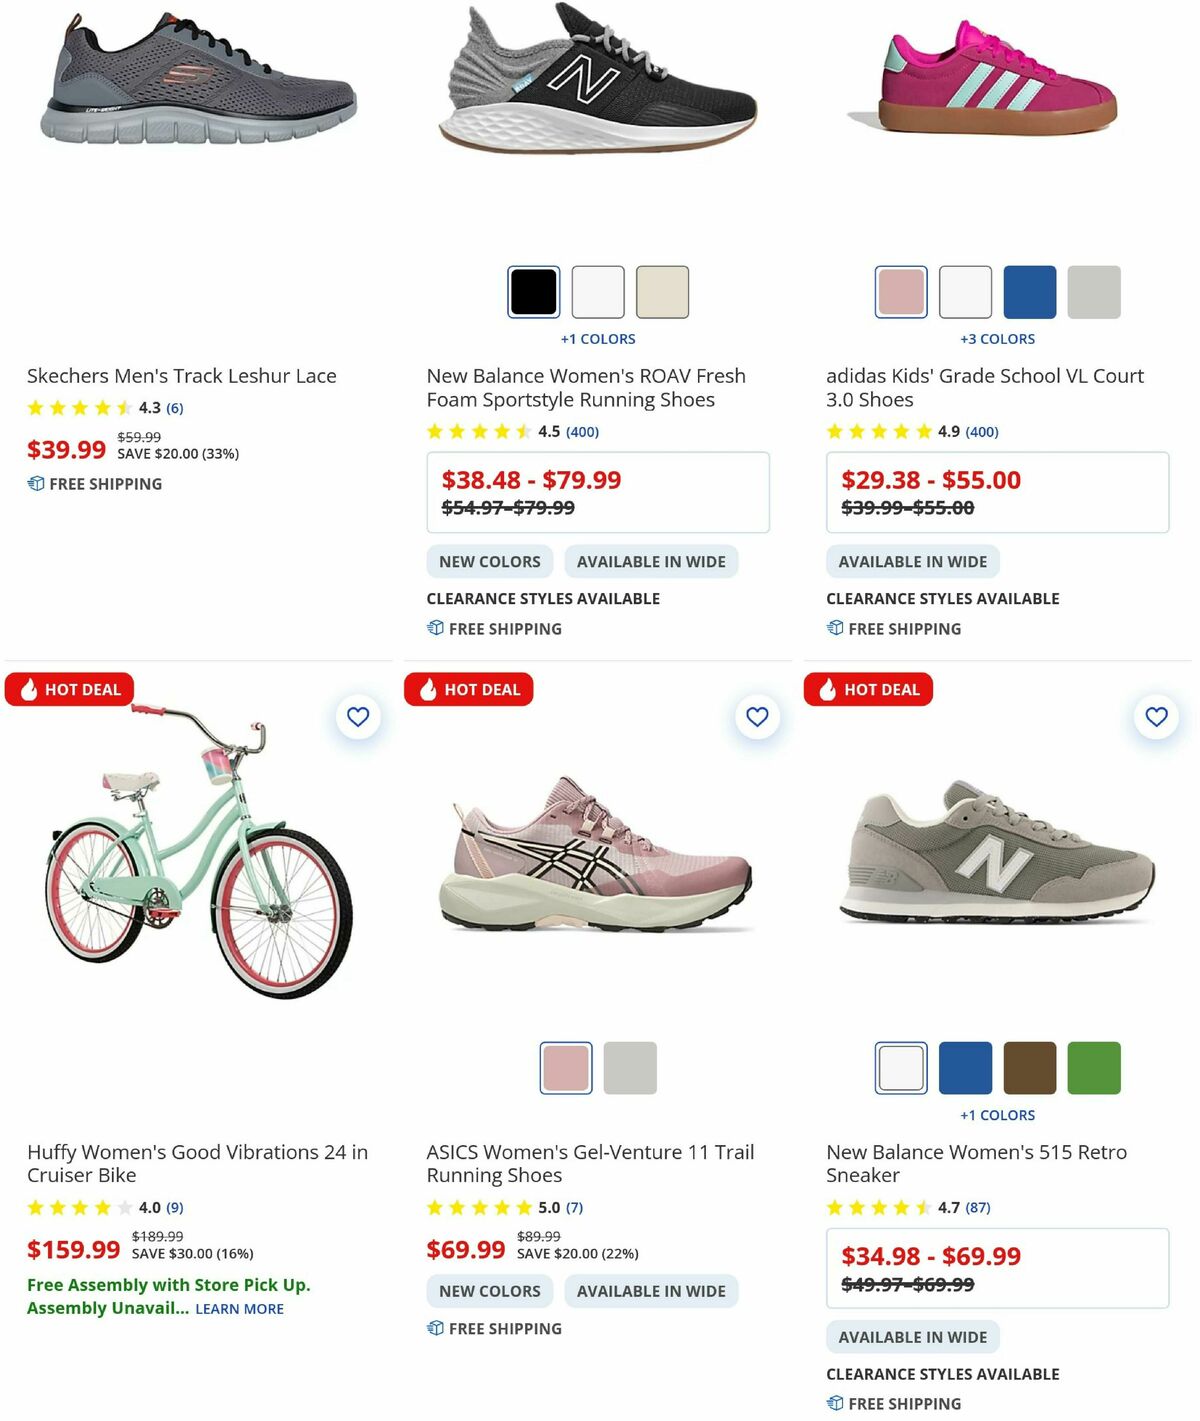
Task: Add New Balance 515 Retro Sneaker to favorites
Action: [1156, 717]
